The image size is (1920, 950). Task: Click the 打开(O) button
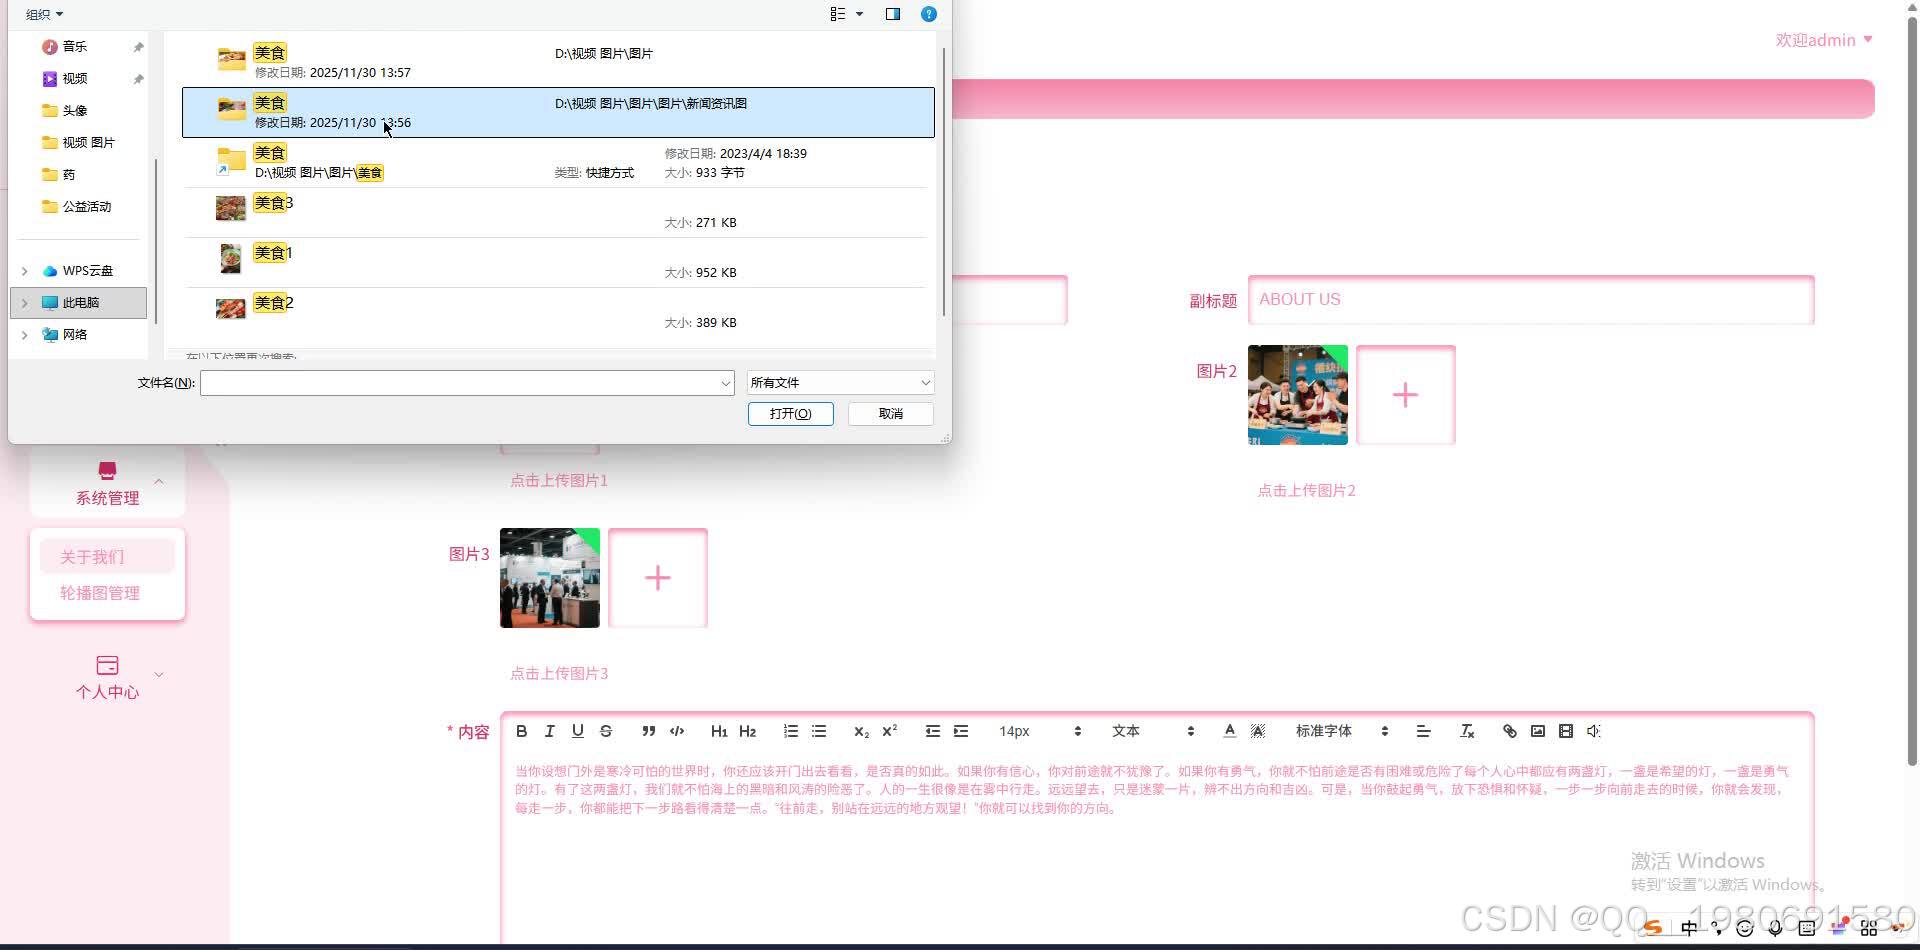tap(790, 413)
